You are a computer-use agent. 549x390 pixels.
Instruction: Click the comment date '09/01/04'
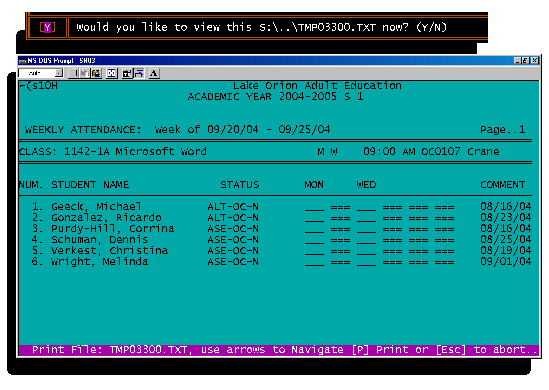(x=506, y=262)
